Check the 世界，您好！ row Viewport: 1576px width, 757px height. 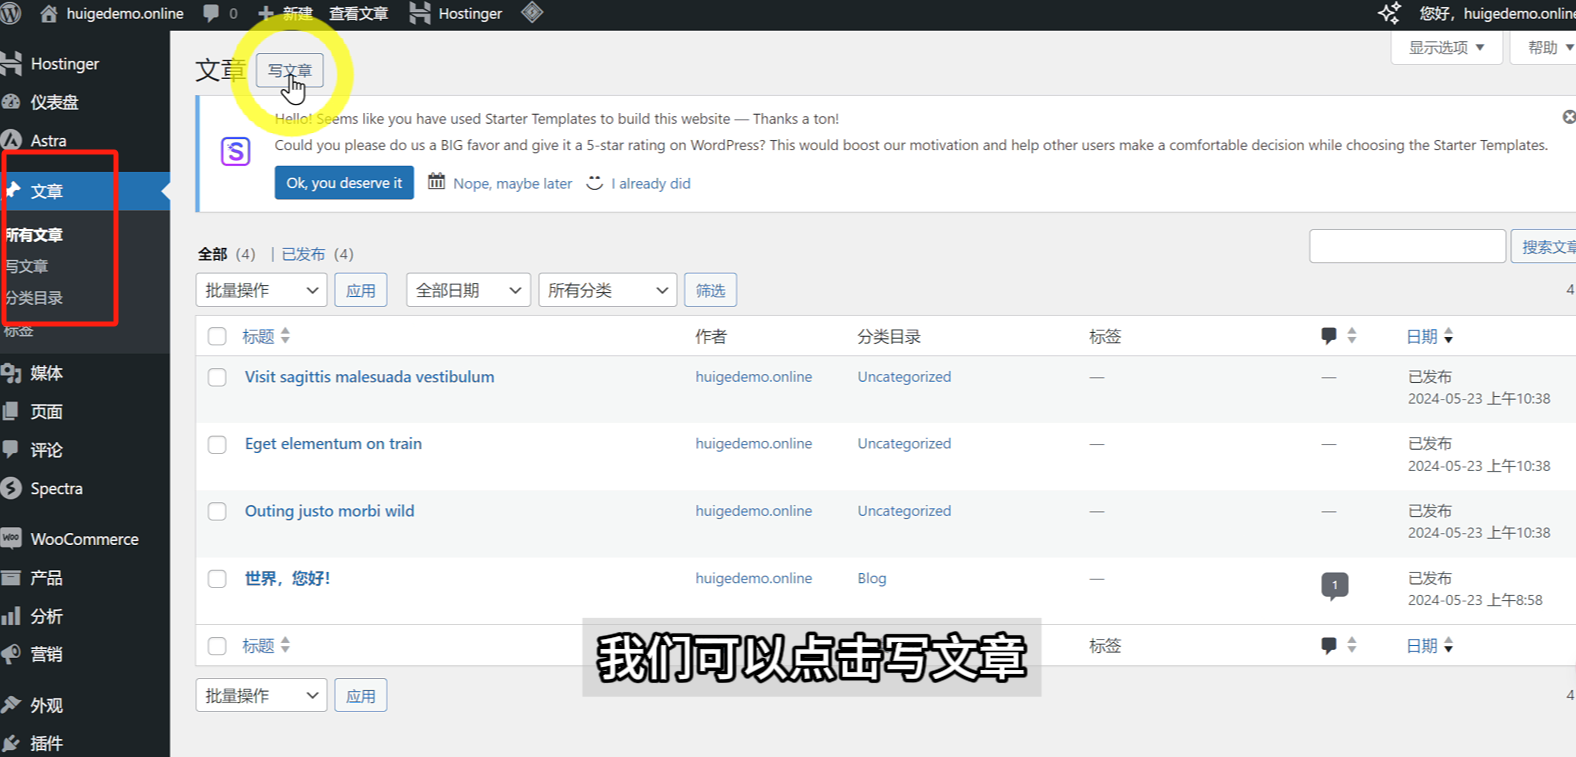217,578
